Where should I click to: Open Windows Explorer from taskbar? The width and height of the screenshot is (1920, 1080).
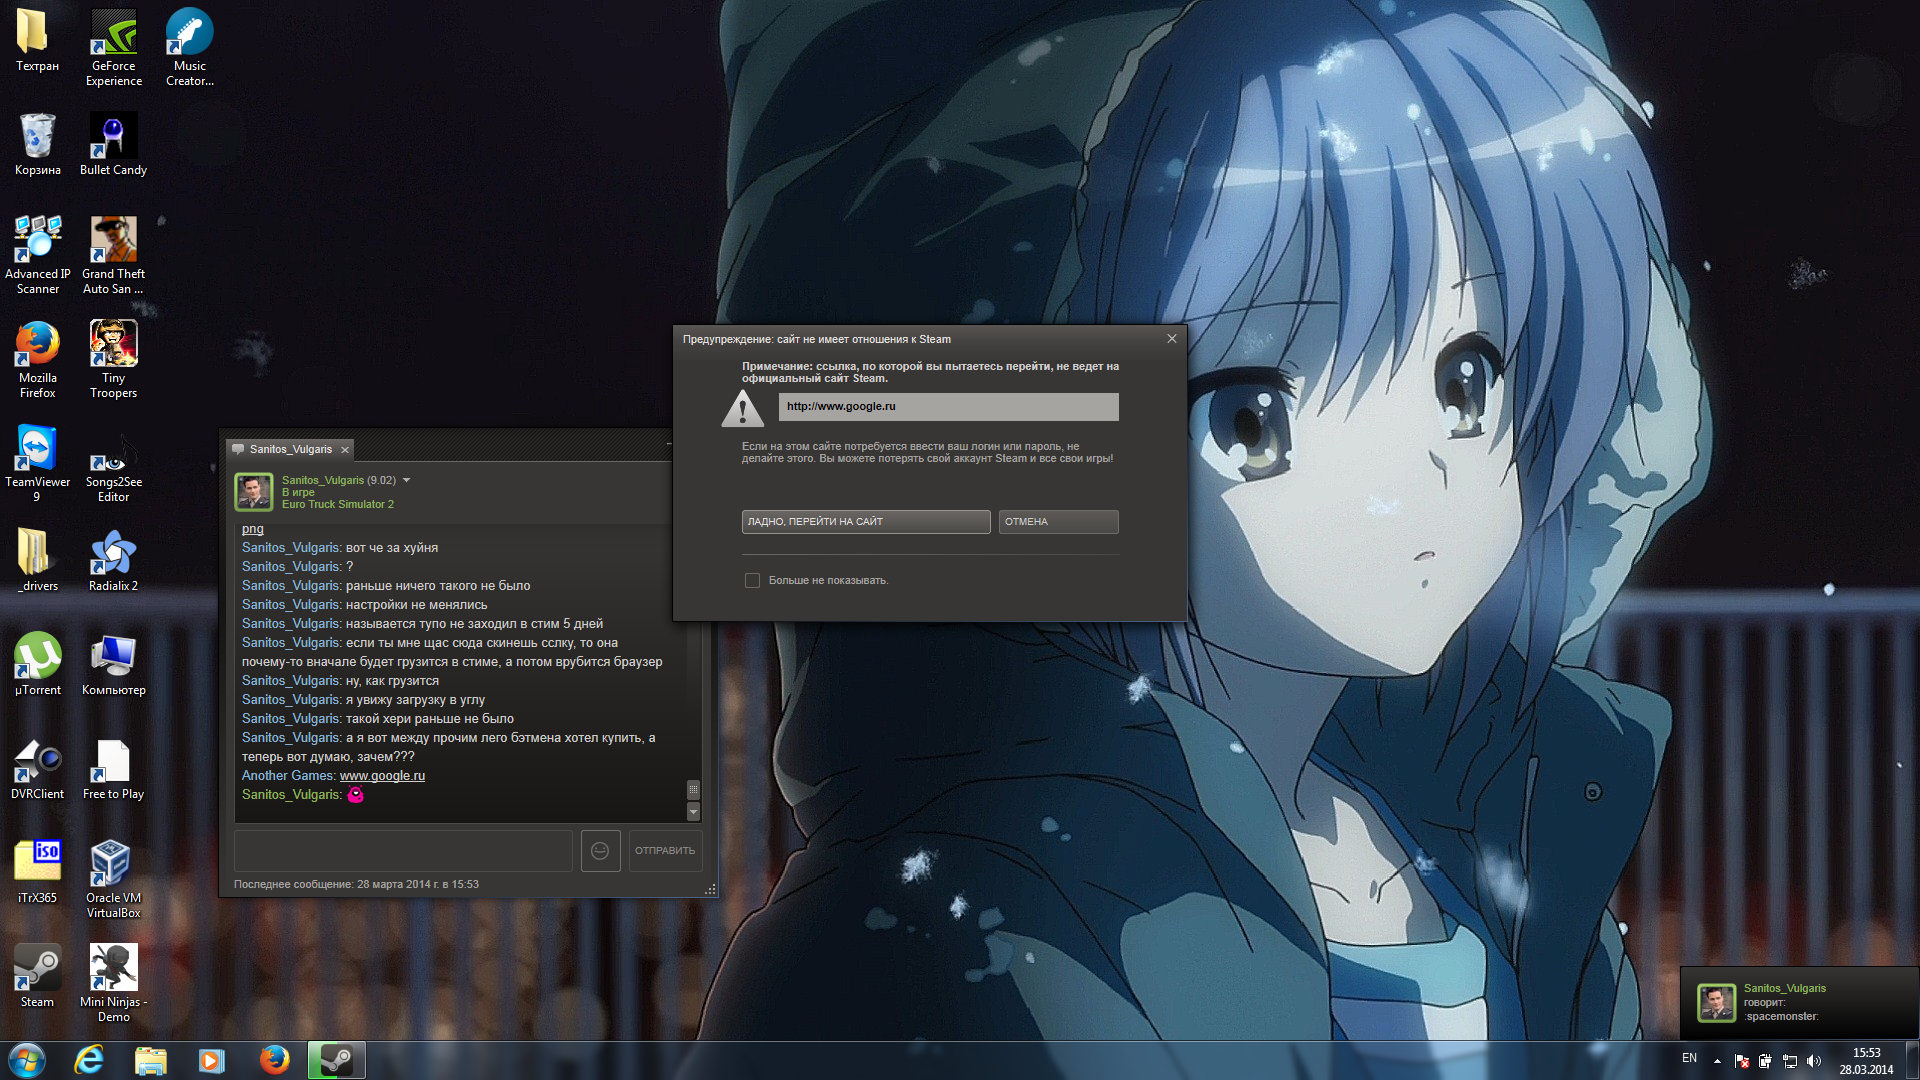tap(150, 1060)
